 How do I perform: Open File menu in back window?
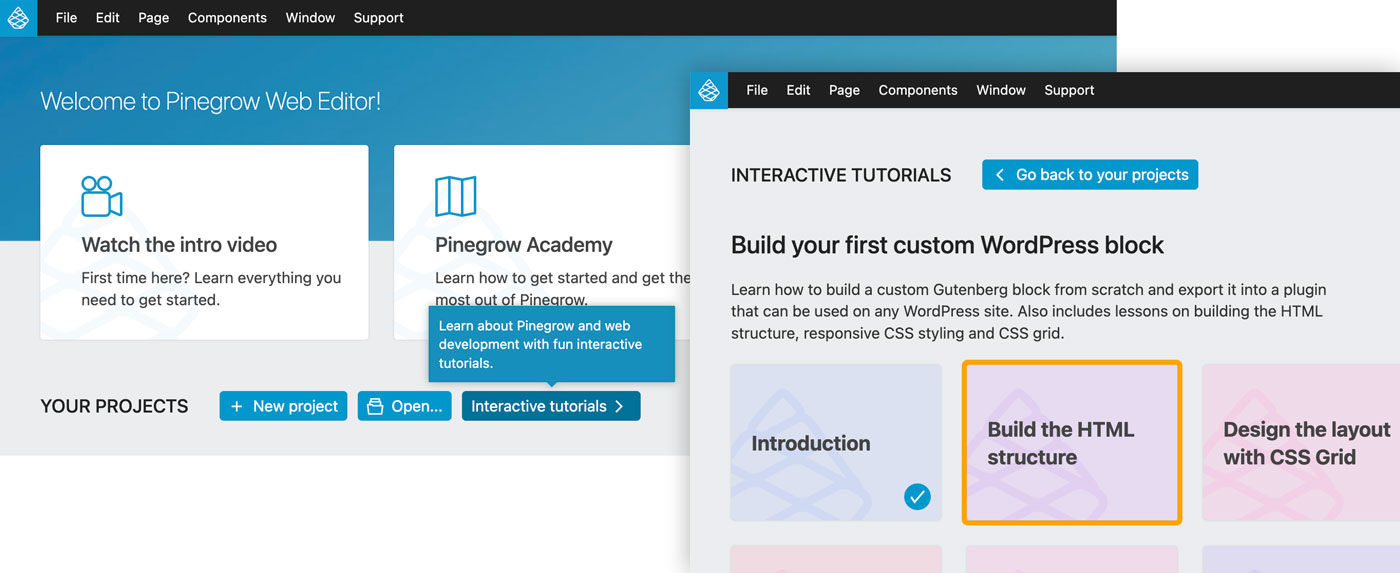pos(66,18)
